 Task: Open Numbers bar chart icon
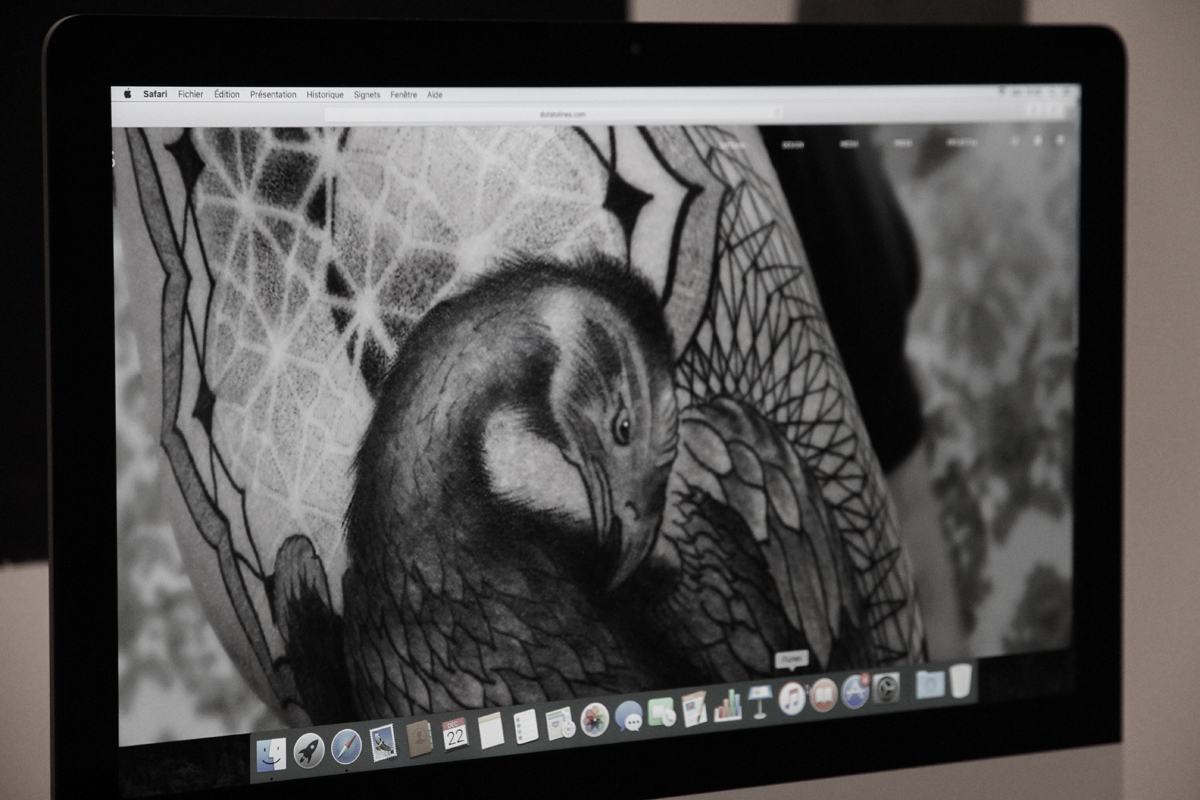pos(728,704)
